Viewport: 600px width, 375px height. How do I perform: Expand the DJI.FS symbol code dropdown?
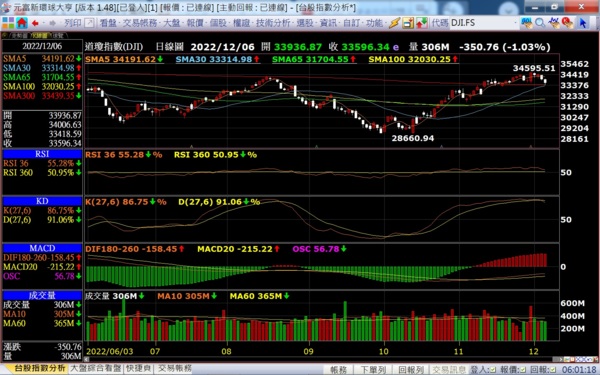[515, 23]
